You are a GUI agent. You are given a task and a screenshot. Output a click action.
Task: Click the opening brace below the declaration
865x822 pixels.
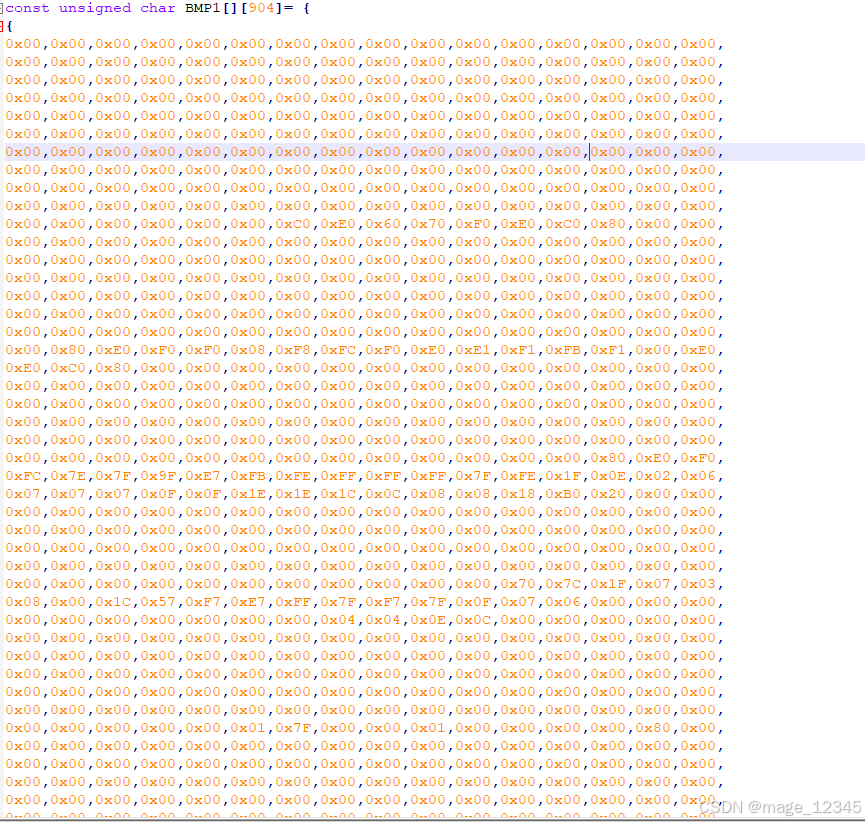click(x=12, y=24)
